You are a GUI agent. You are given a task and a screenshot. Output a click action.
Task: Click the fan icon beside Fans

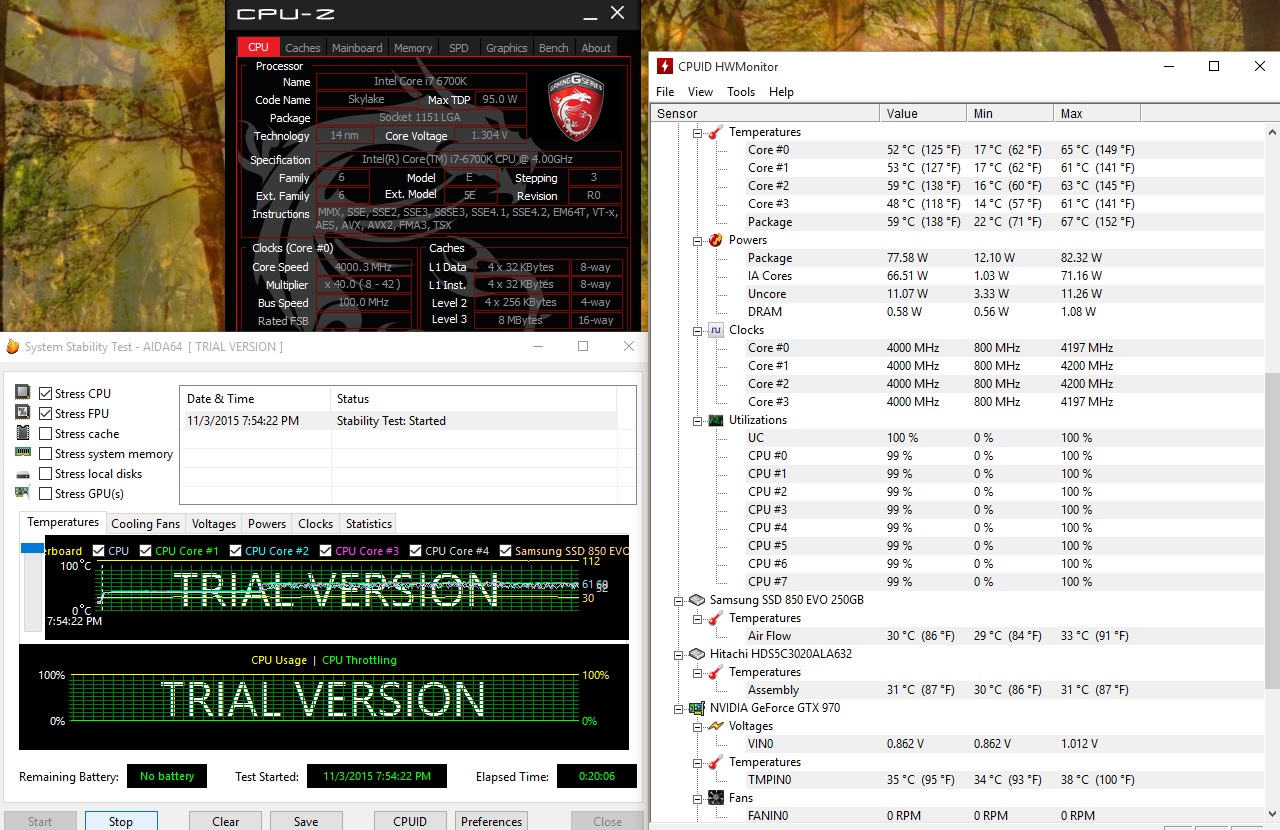click(715, 798)
